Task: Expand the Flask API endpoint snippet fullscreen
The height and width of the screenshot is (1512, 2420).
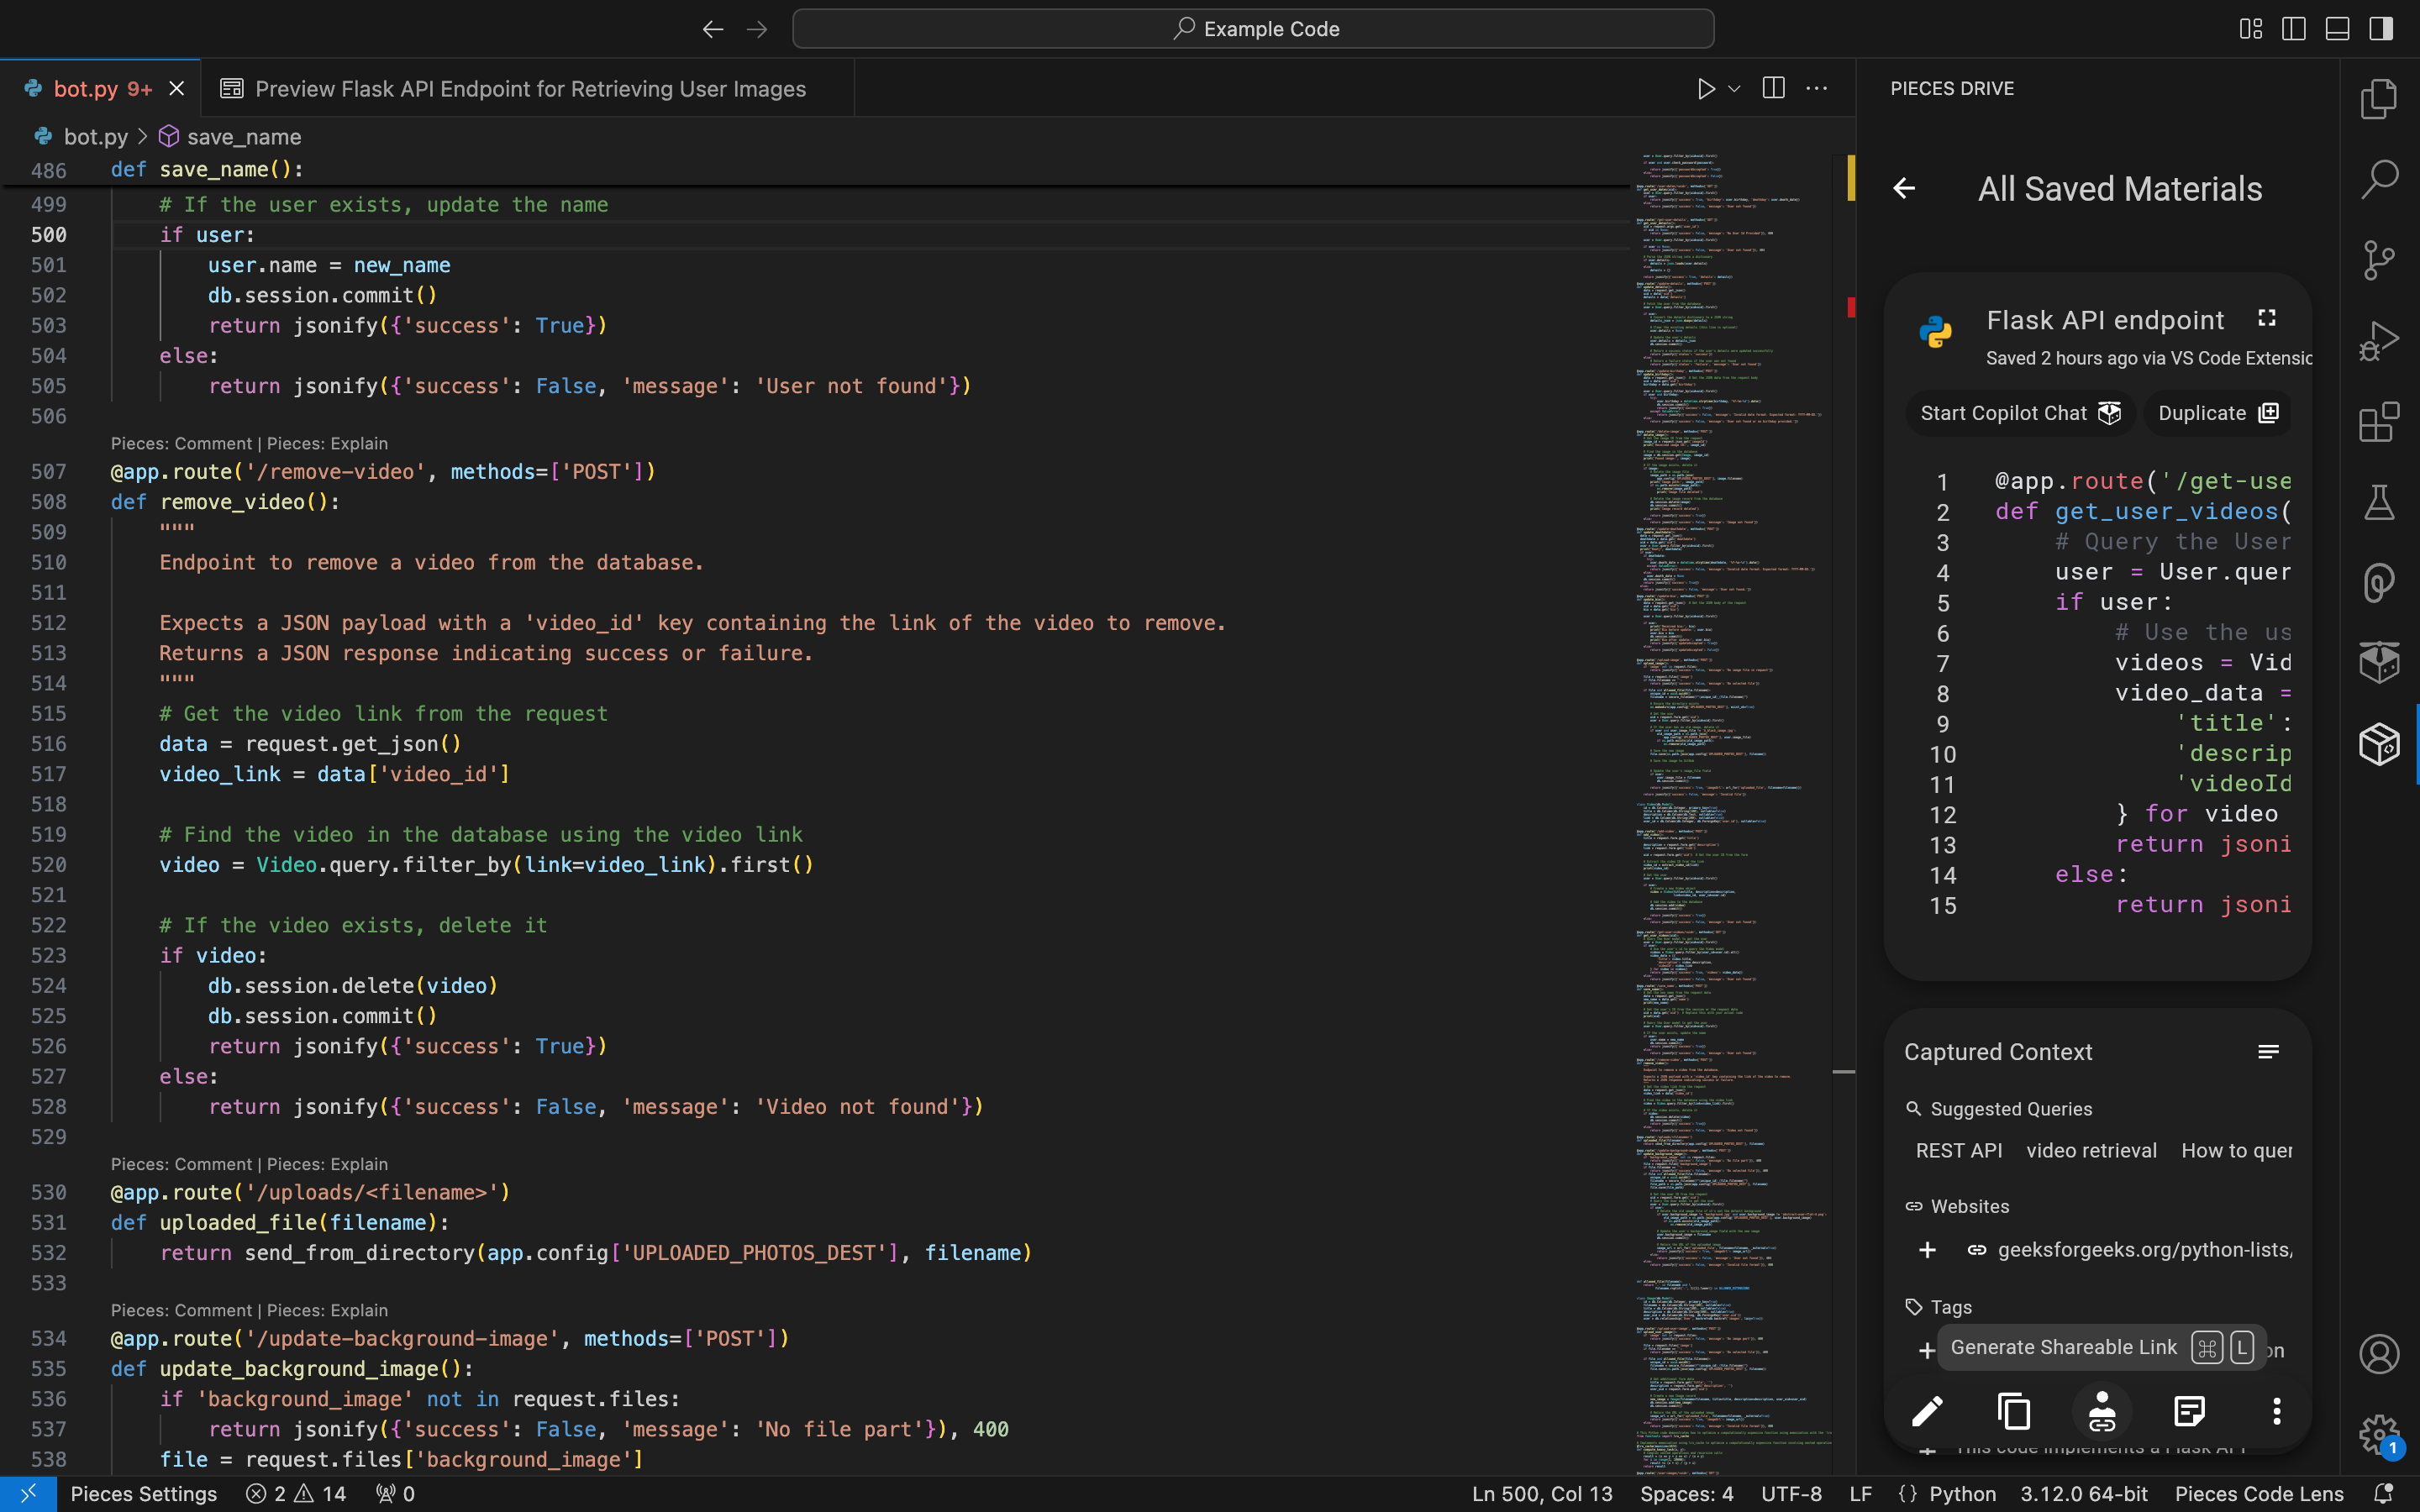Action: [2267, 318]
